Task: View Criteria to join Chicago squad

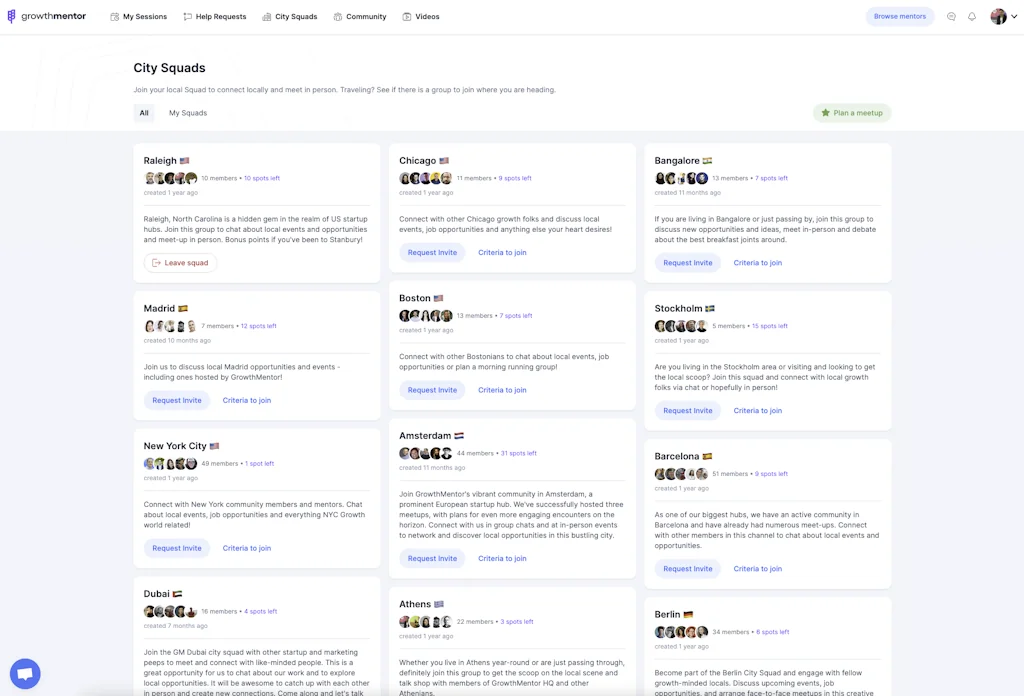Action: pos(501,252)
